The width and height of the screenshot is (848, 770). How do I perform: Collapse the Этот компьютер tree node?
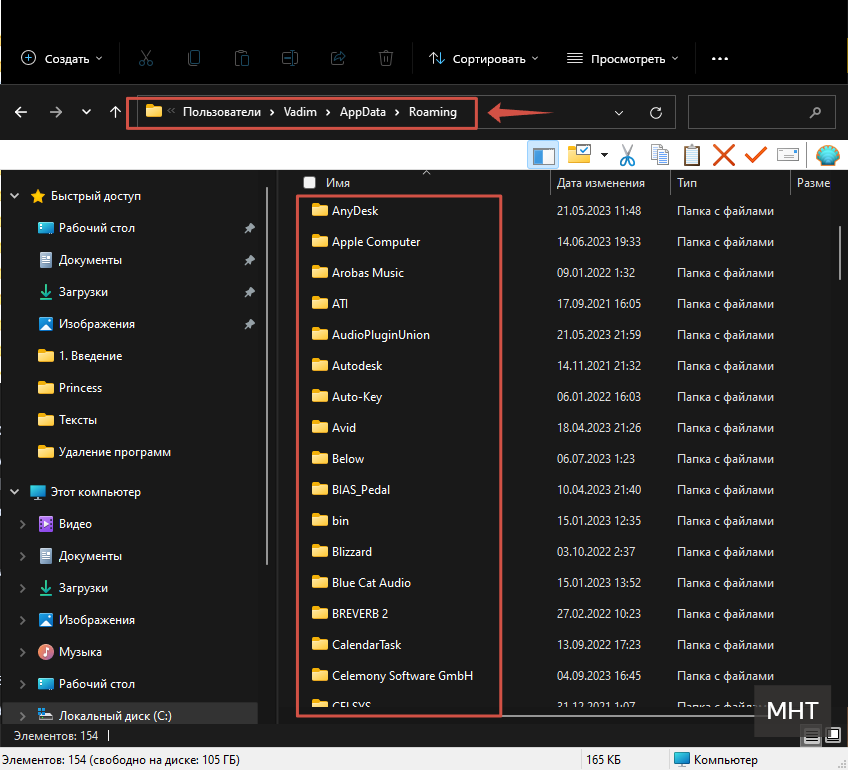(15, 492)
